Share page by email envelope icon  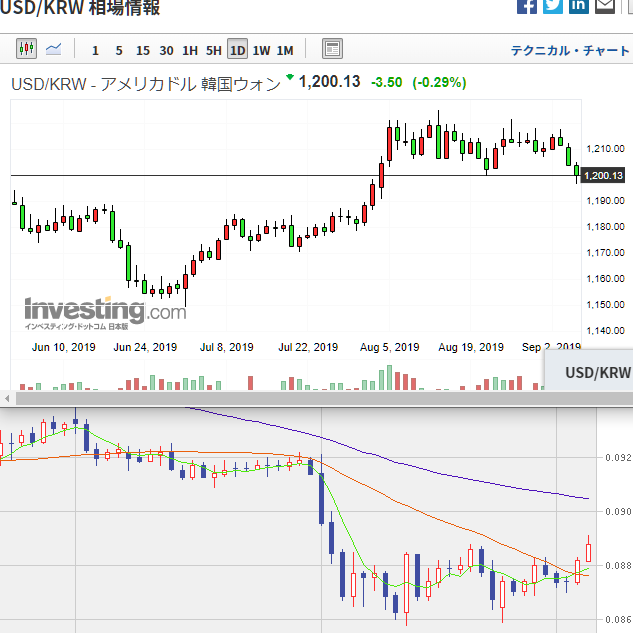pyautogui.click(x=605, y=6)
